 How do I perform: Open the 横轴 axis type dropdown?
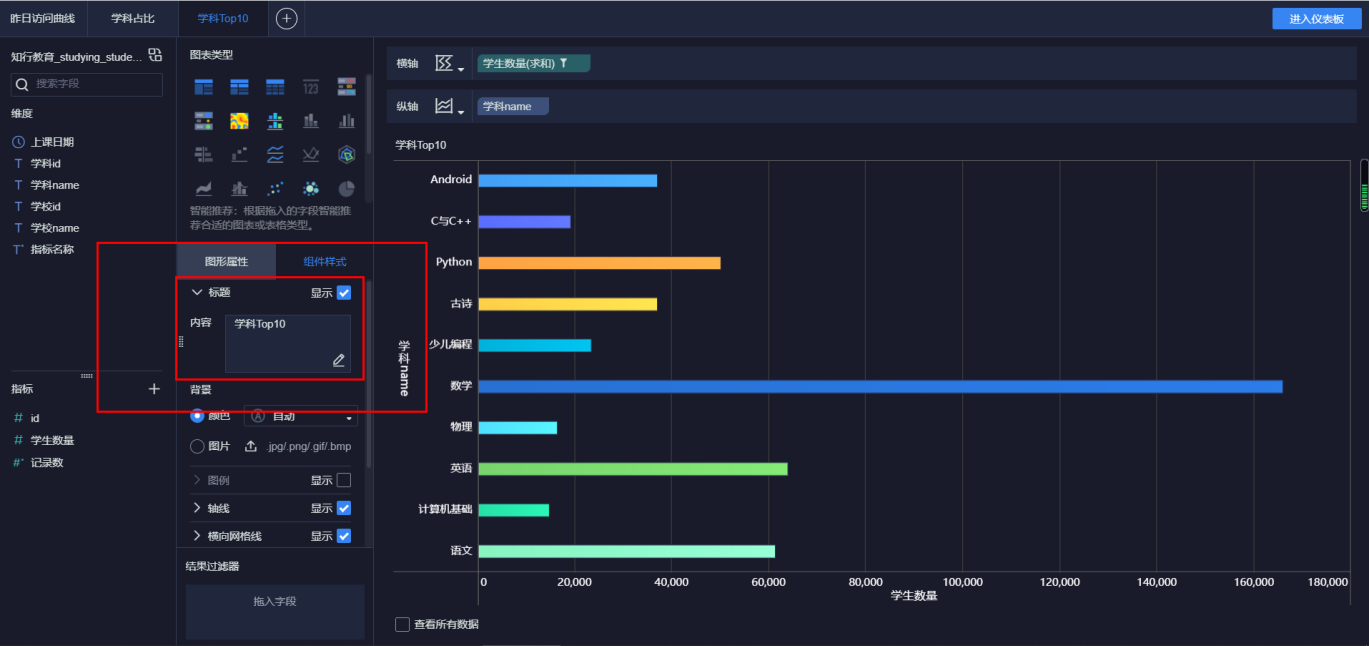[x=449, y=64]
